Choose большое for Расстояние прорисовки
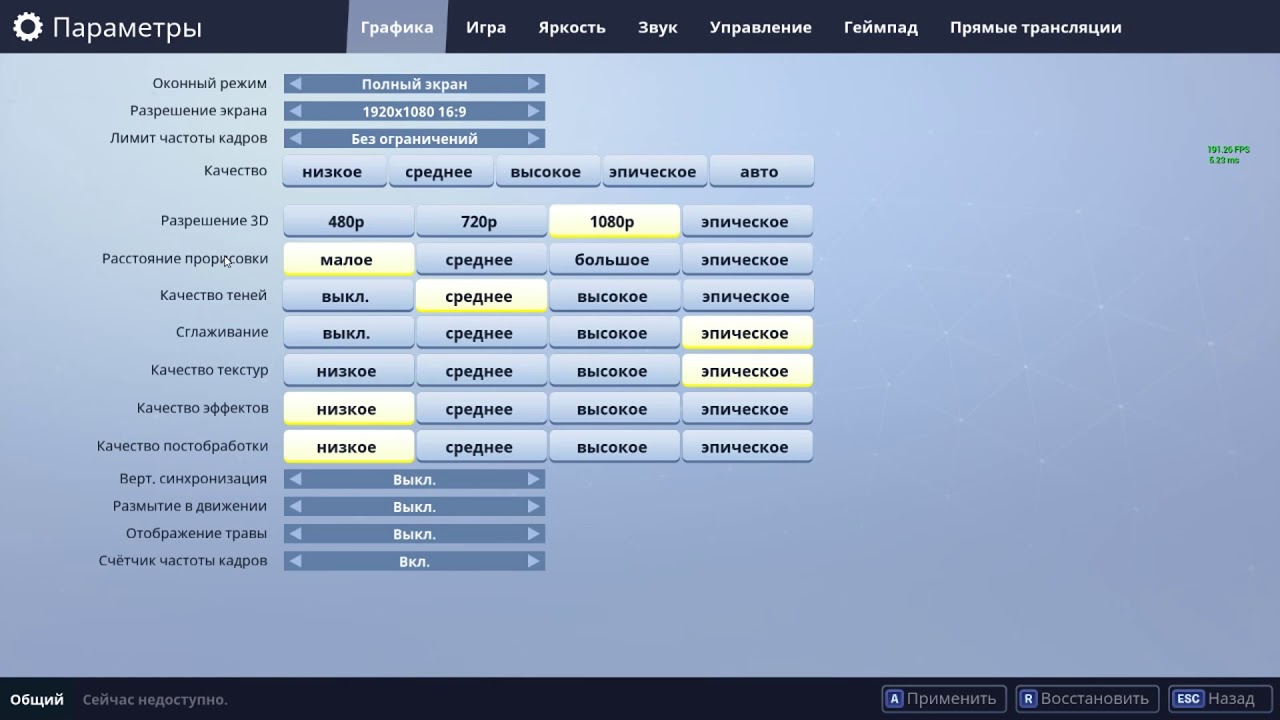The image size is (1280, 720). click(x=613, y=259)
